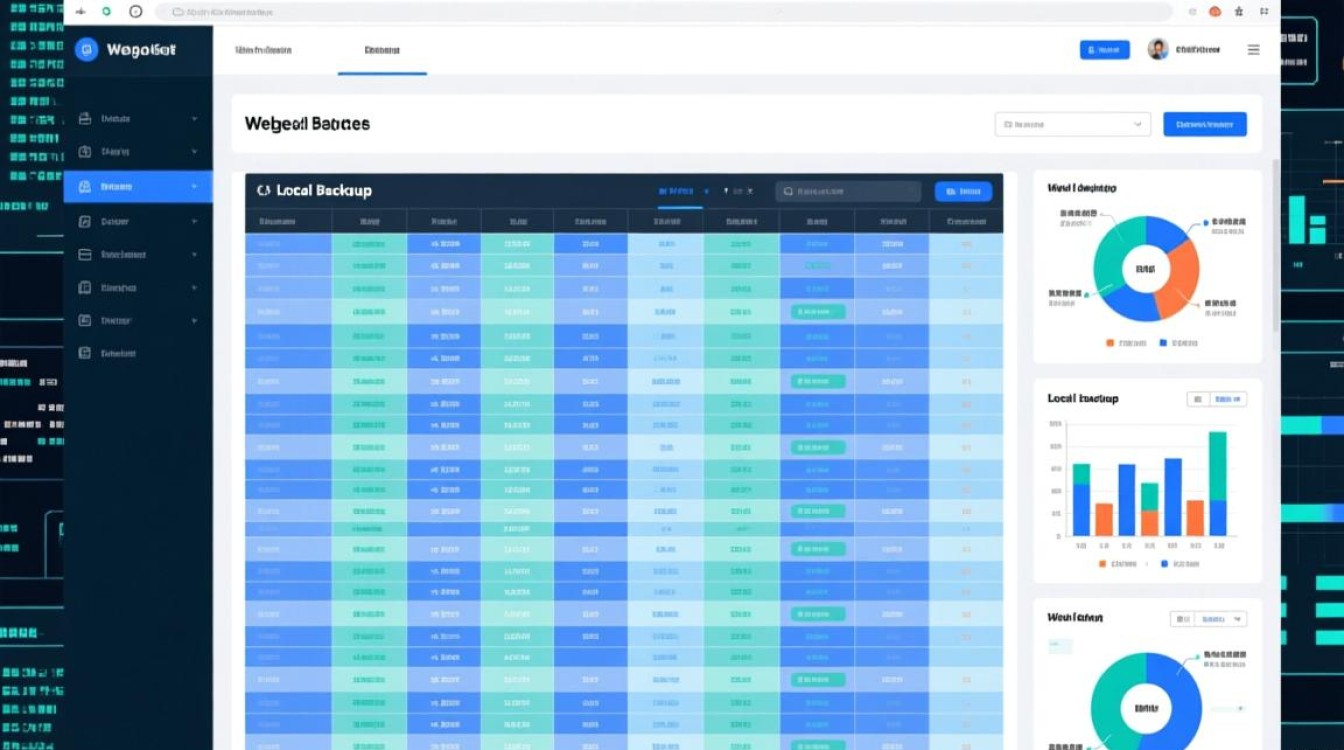
Task: Open the hamburger menu in the header
Action: (1253, 50)
